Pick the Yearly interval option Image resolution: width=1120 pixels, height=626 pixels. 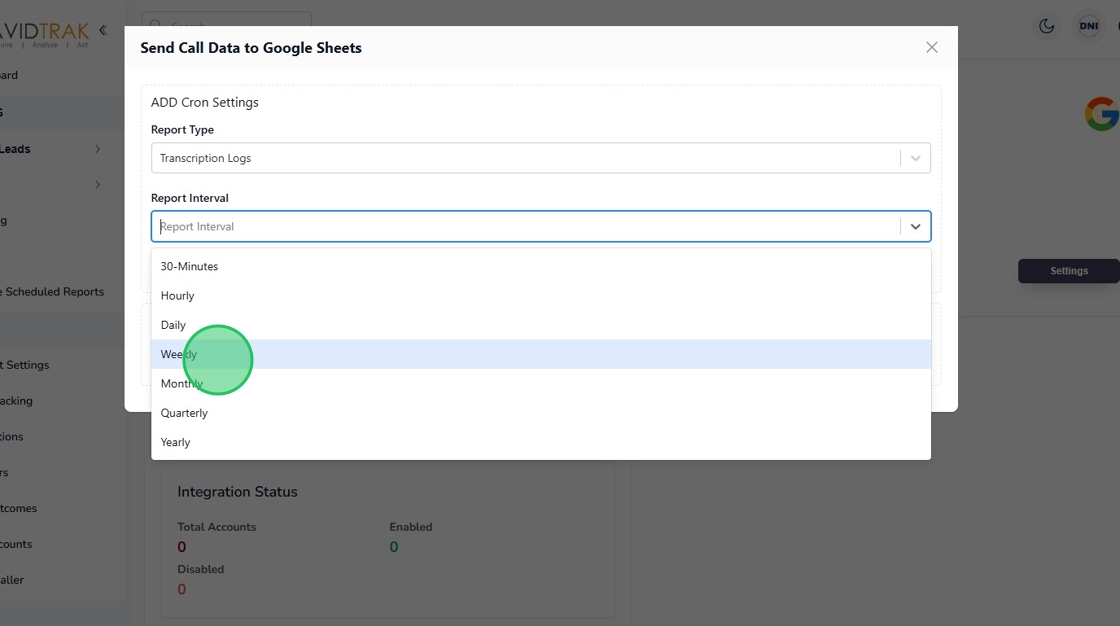pos(541,442)
